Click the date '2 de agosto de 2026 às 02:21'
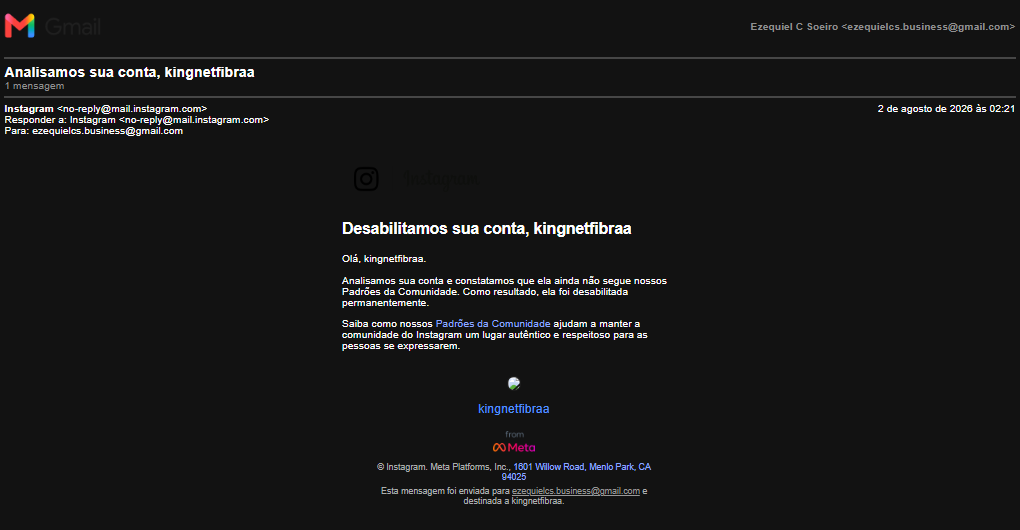Screen dimensions: 1020x530 point(946,109)
